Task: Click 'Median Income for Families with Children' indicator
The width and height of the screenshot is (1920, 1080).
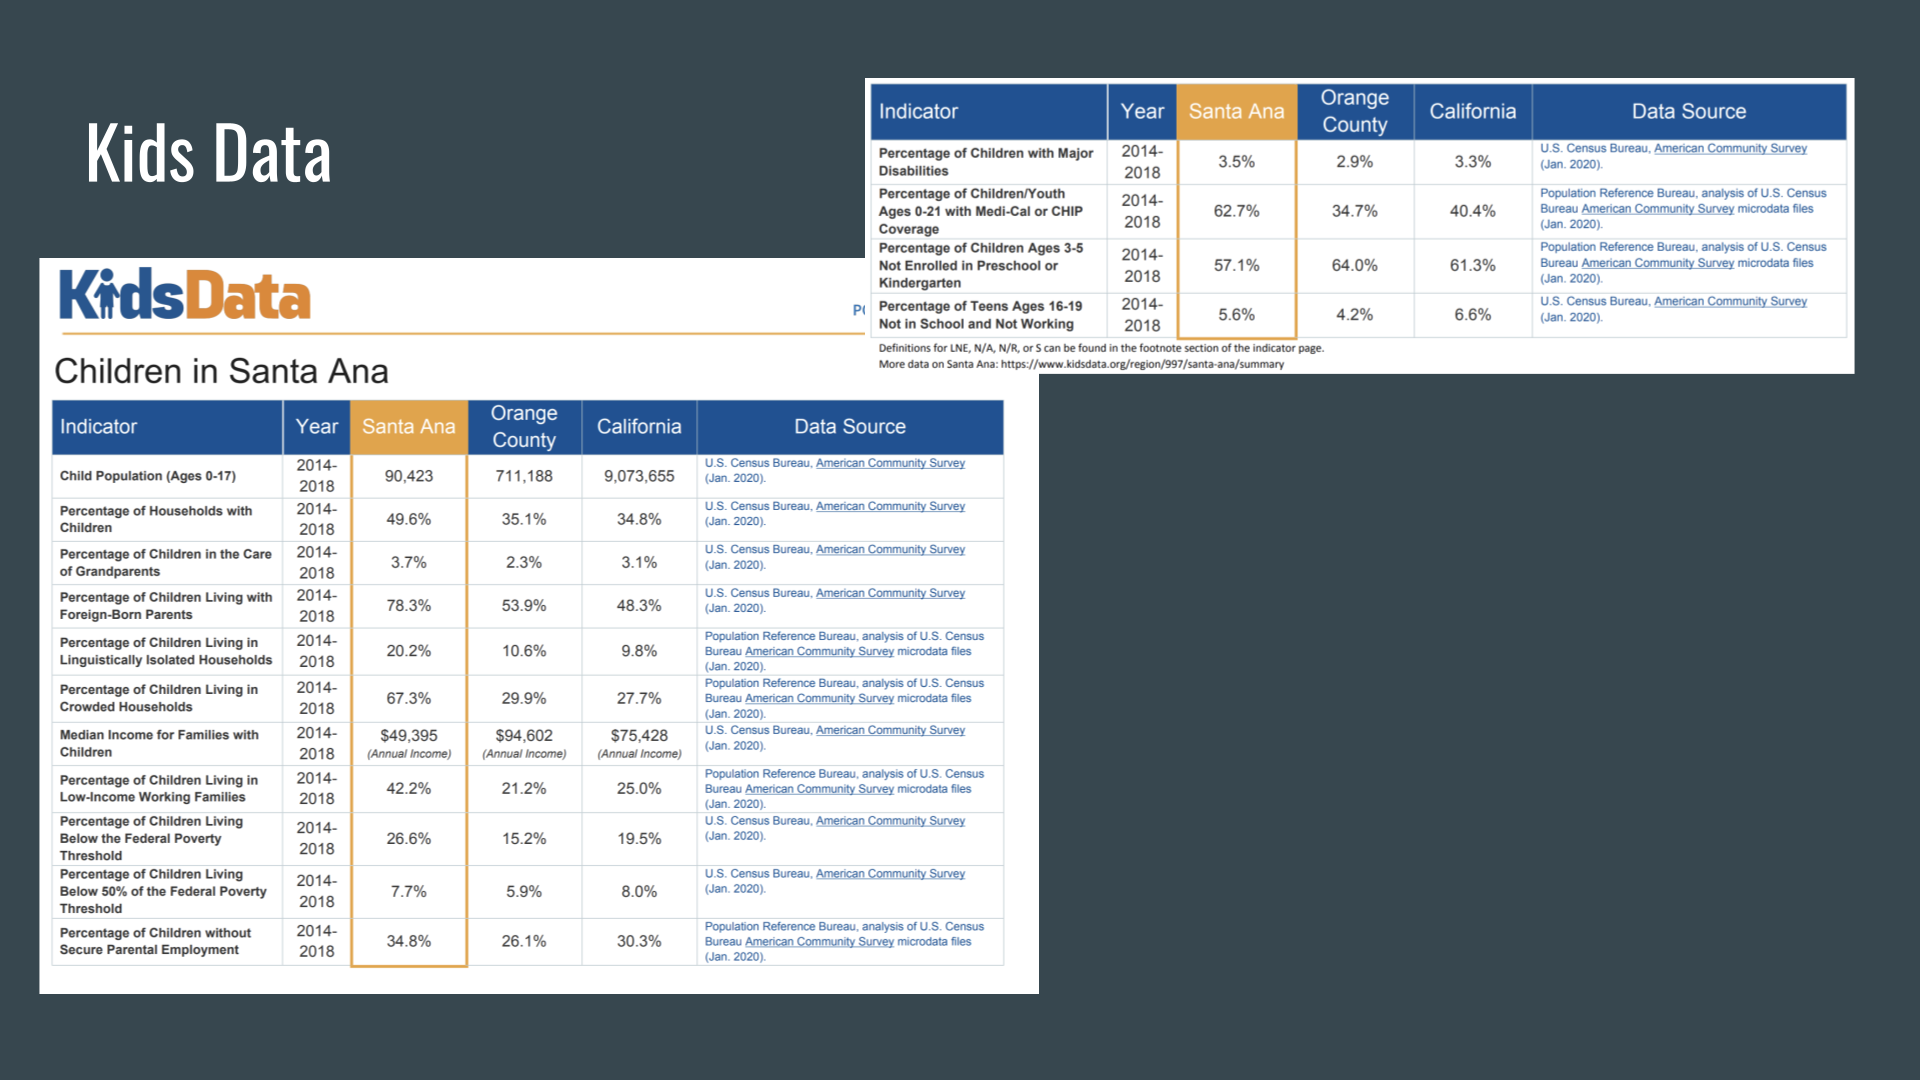Action: point(159,743)
